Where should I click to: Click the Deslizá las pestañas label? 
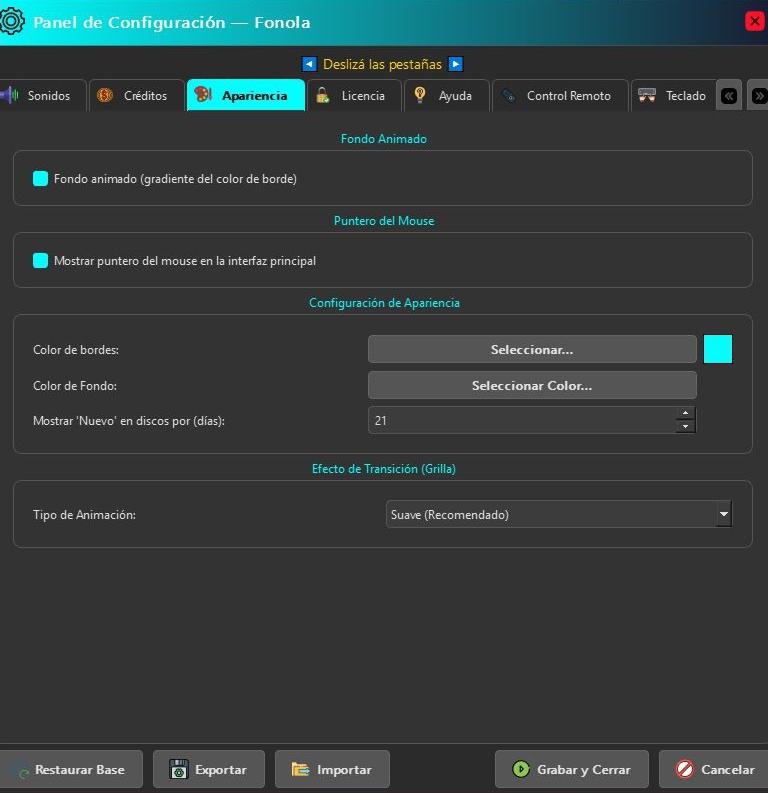coord(382,64)
